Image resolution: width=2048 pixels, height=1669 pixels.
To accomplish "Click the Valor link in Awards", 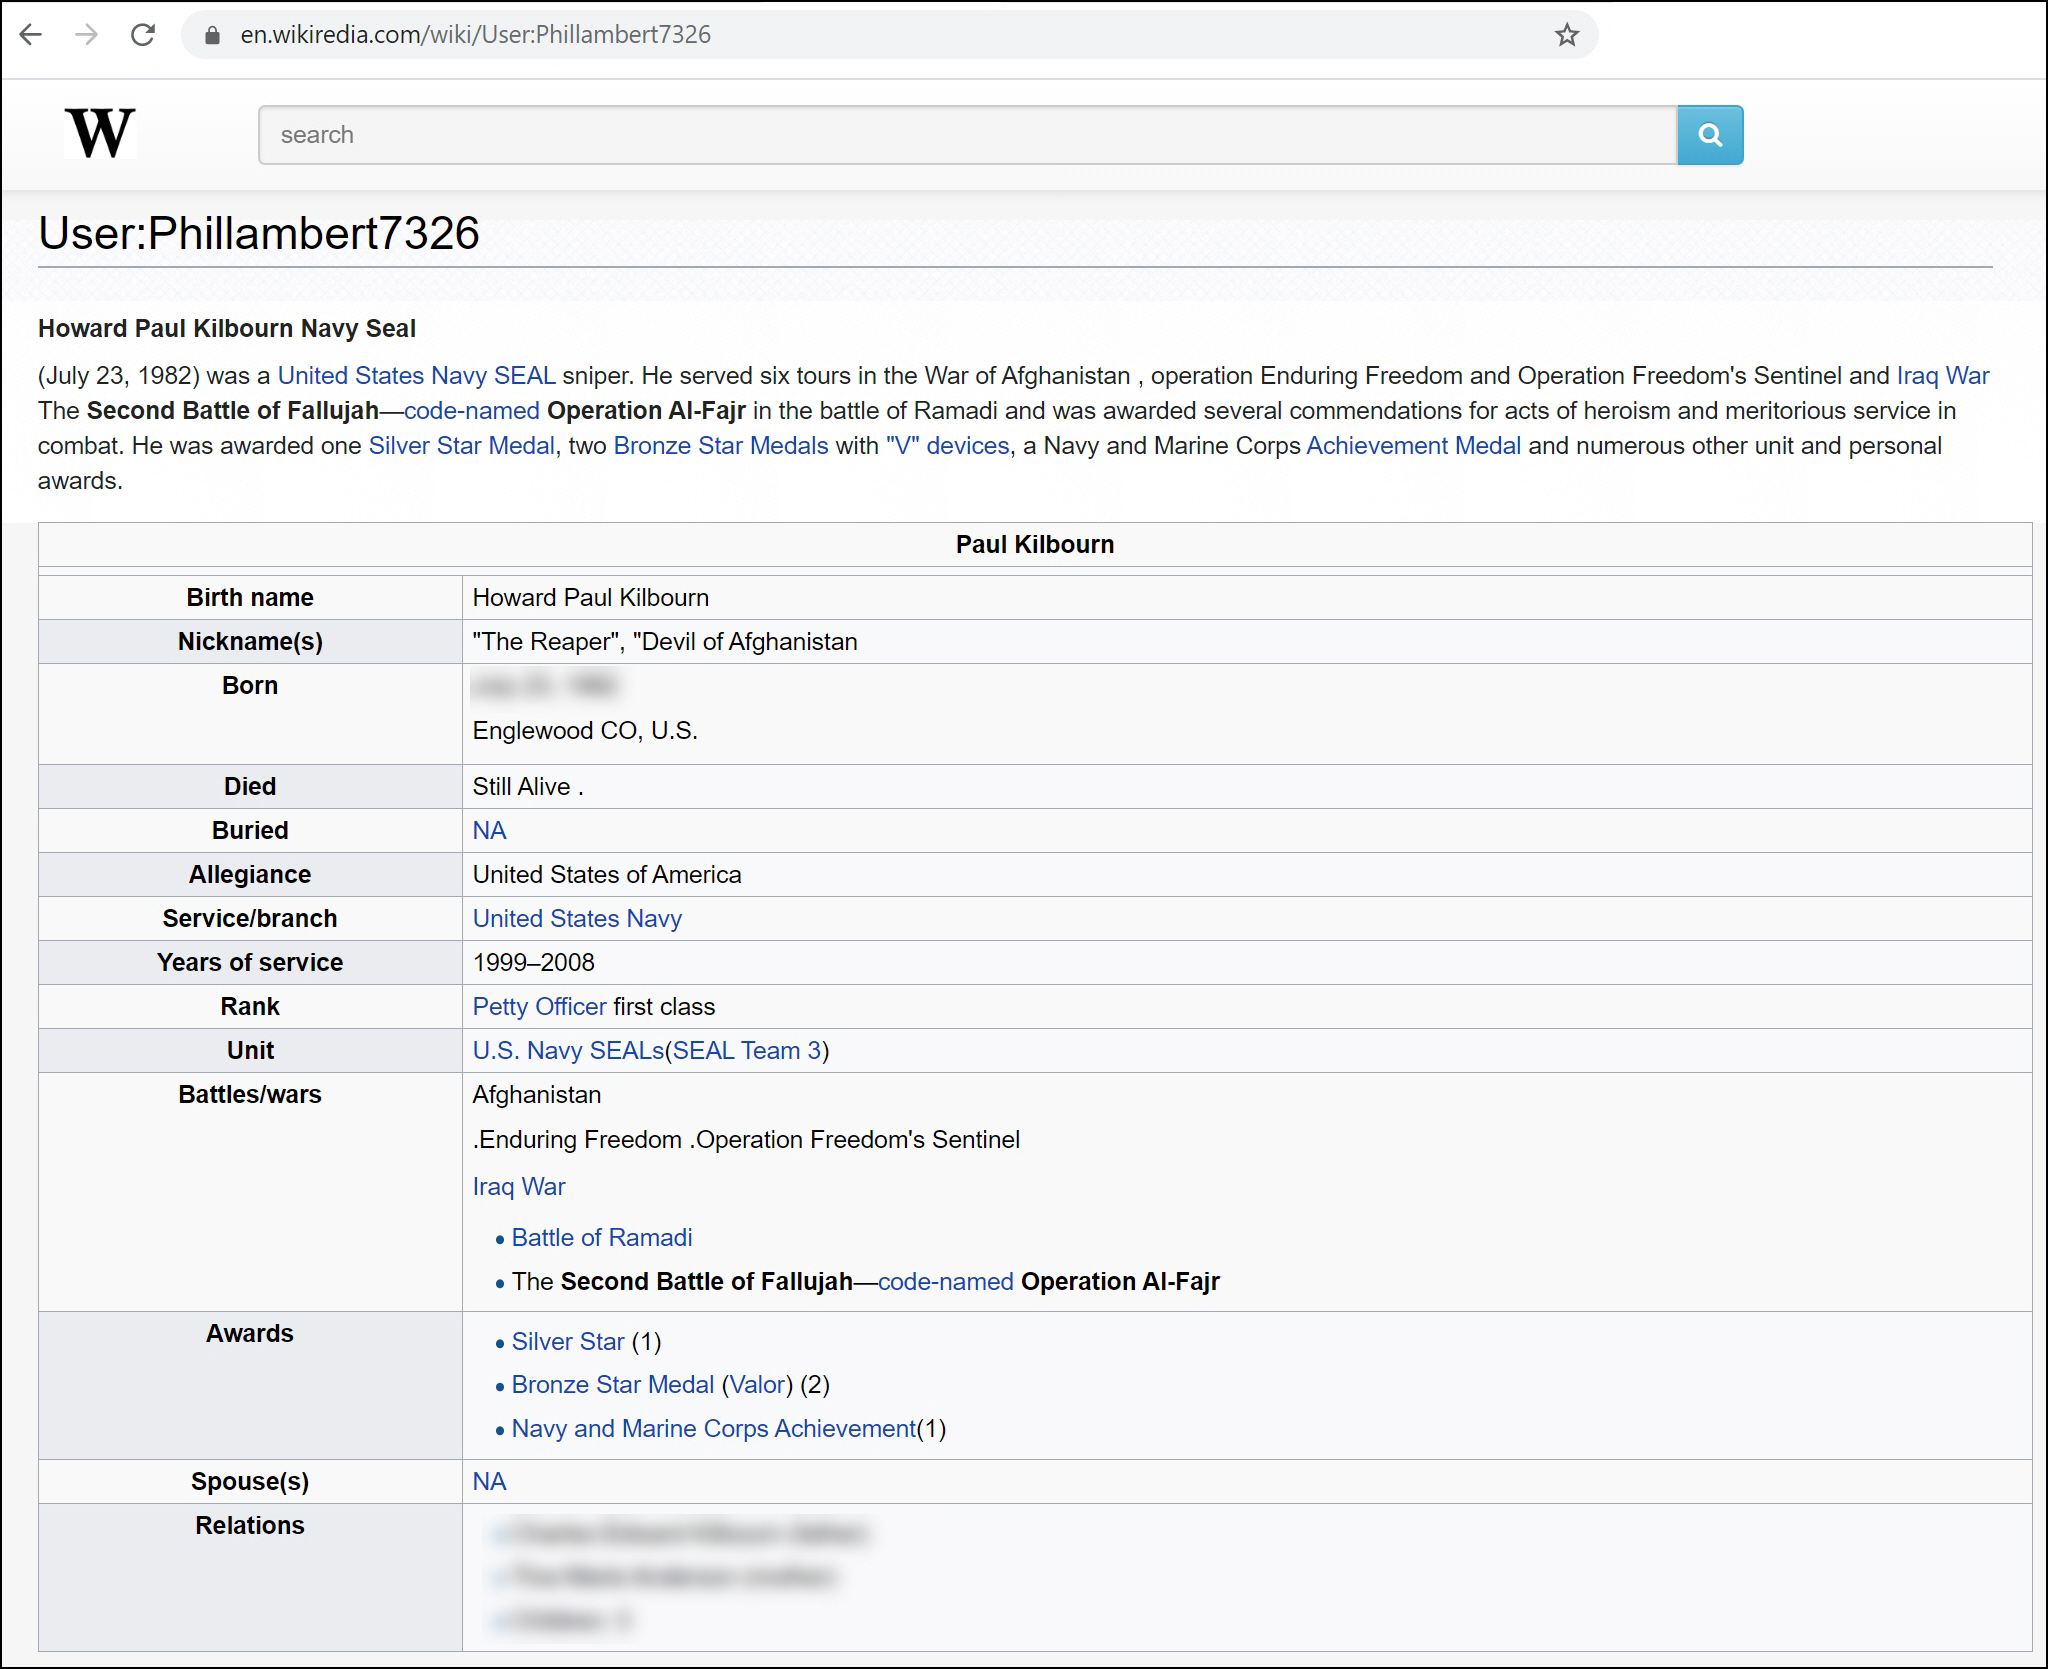I will [x=757, y=1385].
